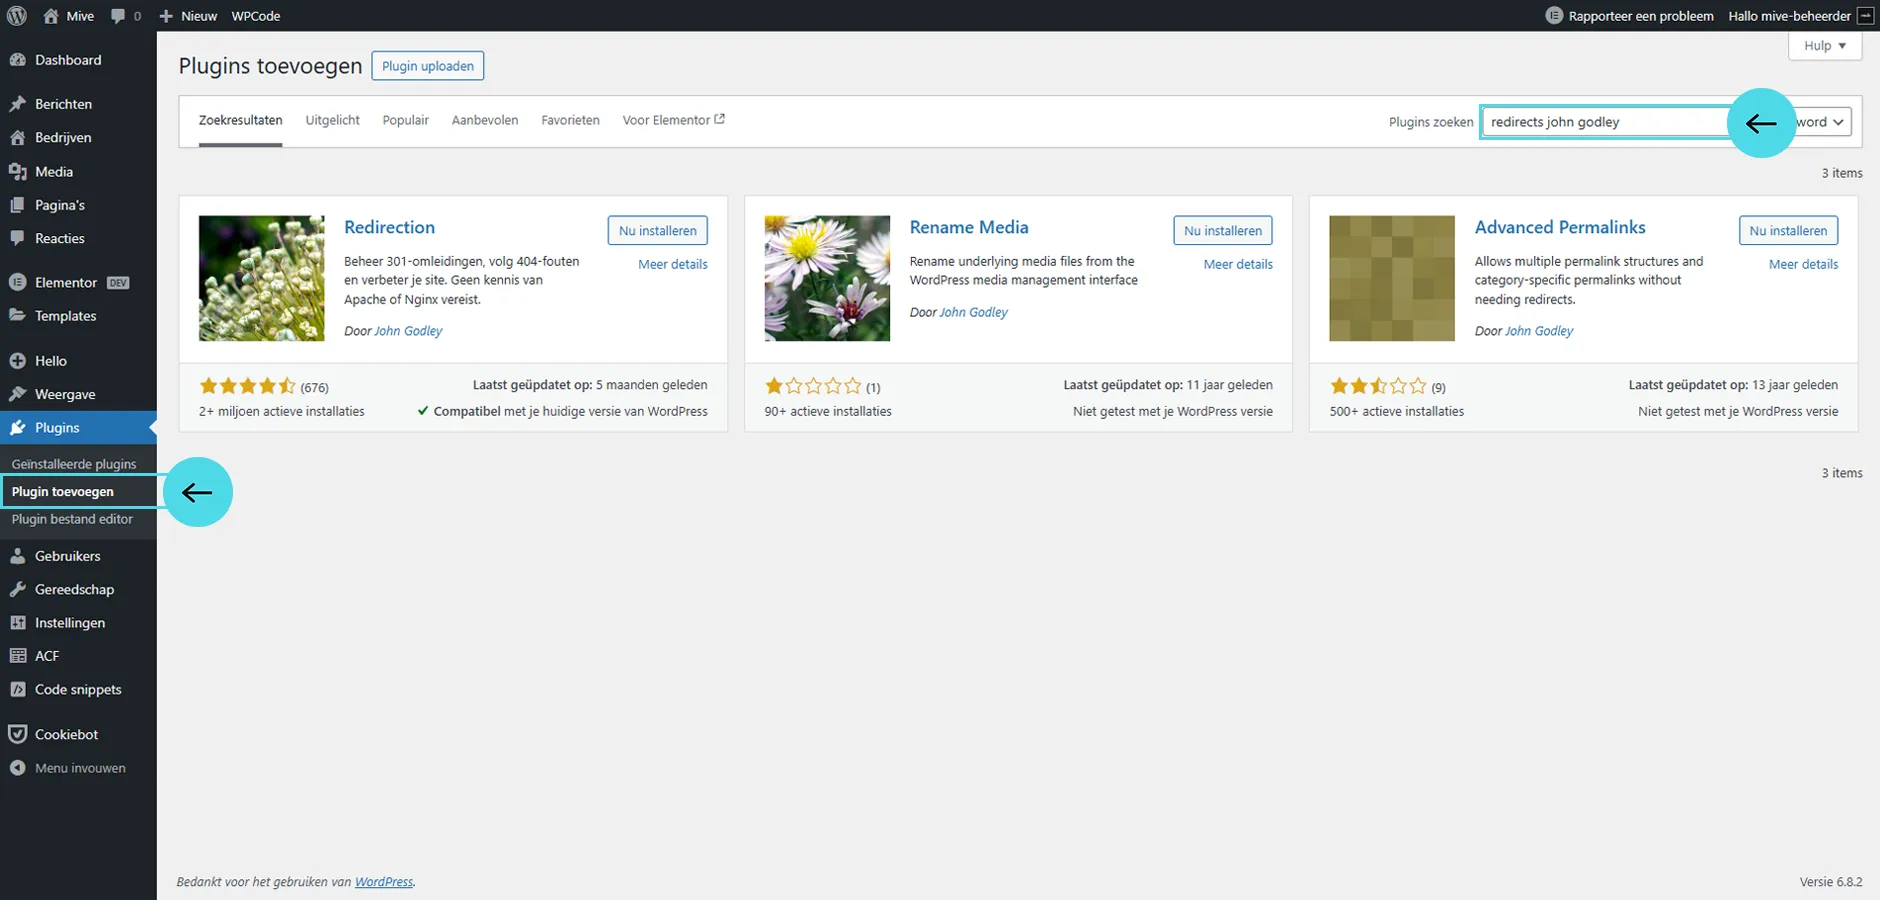Viewport: 1880px width, 900px height.
Task: Click the Gereedschap wrench icon
Action: pos(17,590)
